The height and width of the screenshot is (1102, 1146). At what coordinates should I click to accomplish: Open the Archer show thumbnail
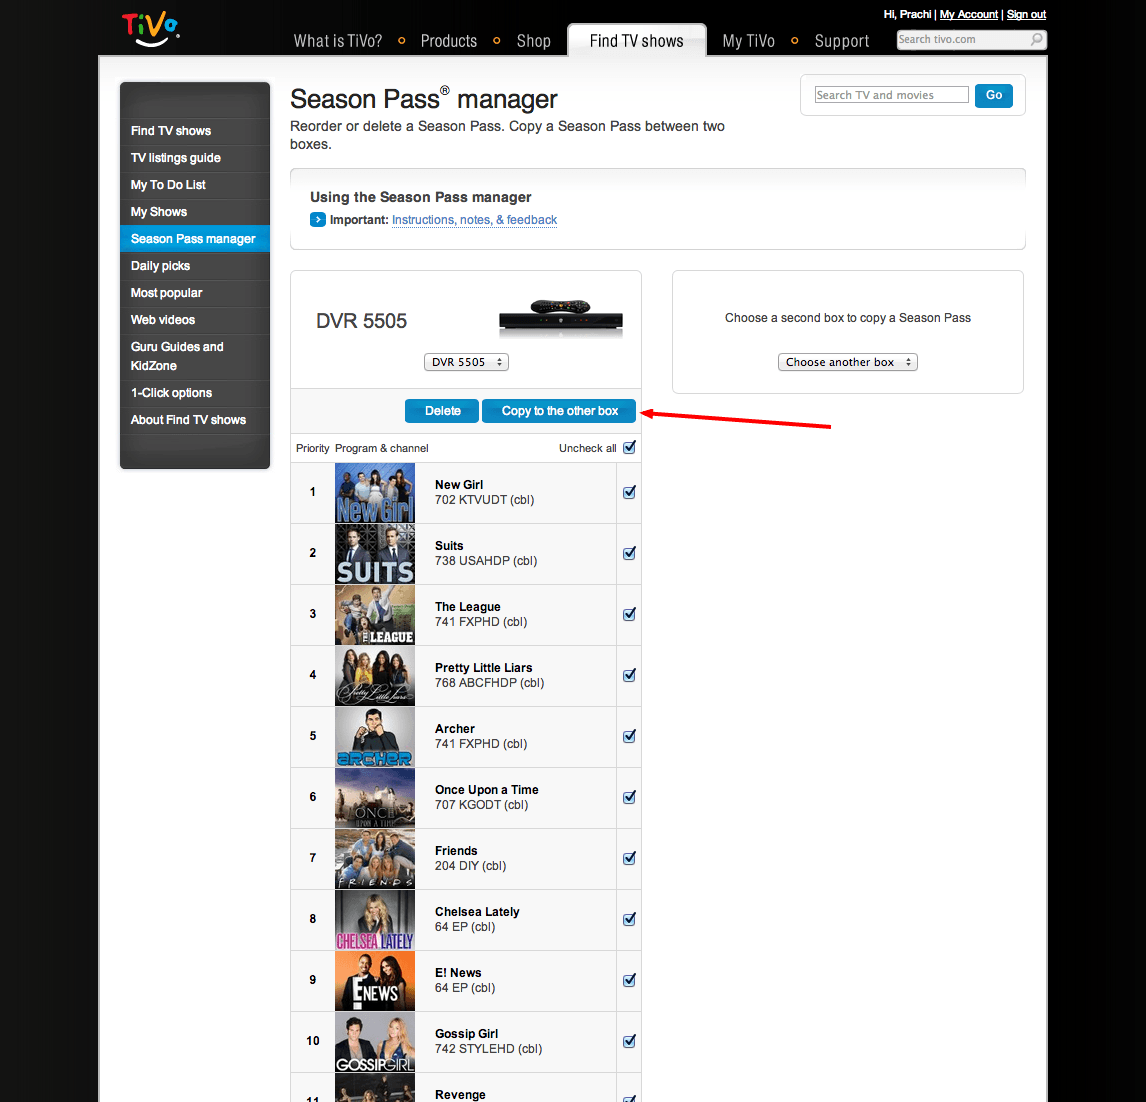[375, 737]
